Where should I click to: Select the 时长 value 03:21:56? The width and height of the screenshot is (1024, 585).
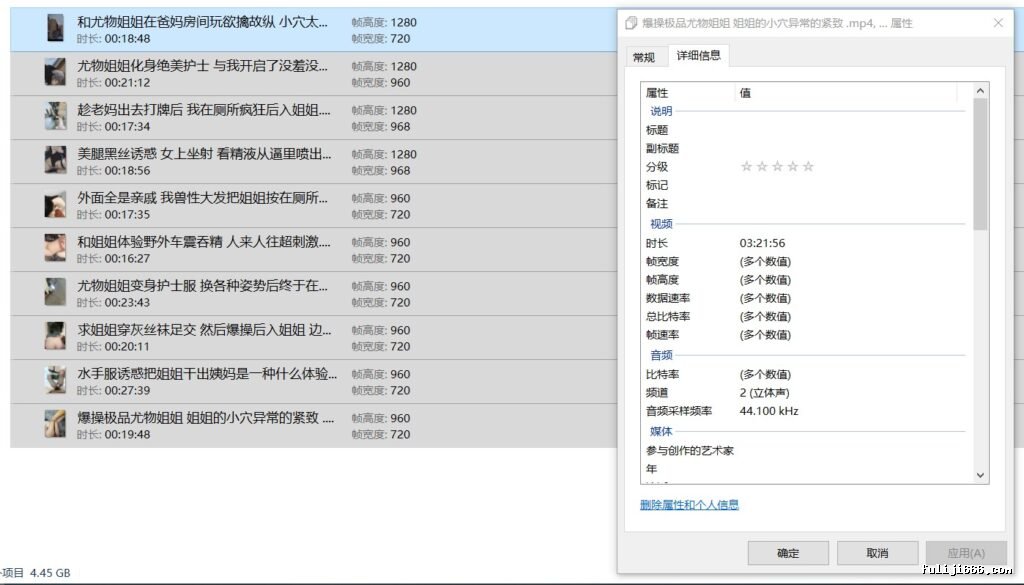(762, 243)
